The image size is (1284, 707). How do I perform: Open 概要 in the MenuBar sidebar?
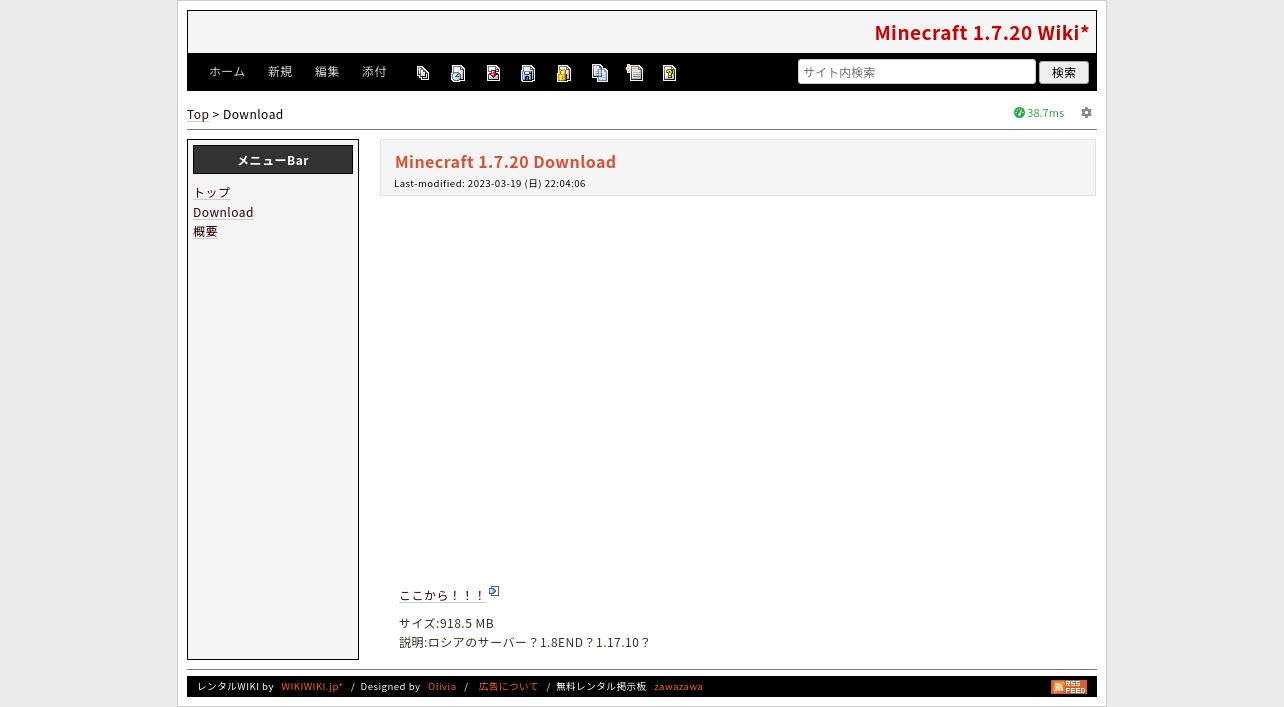tap(205, 231)
